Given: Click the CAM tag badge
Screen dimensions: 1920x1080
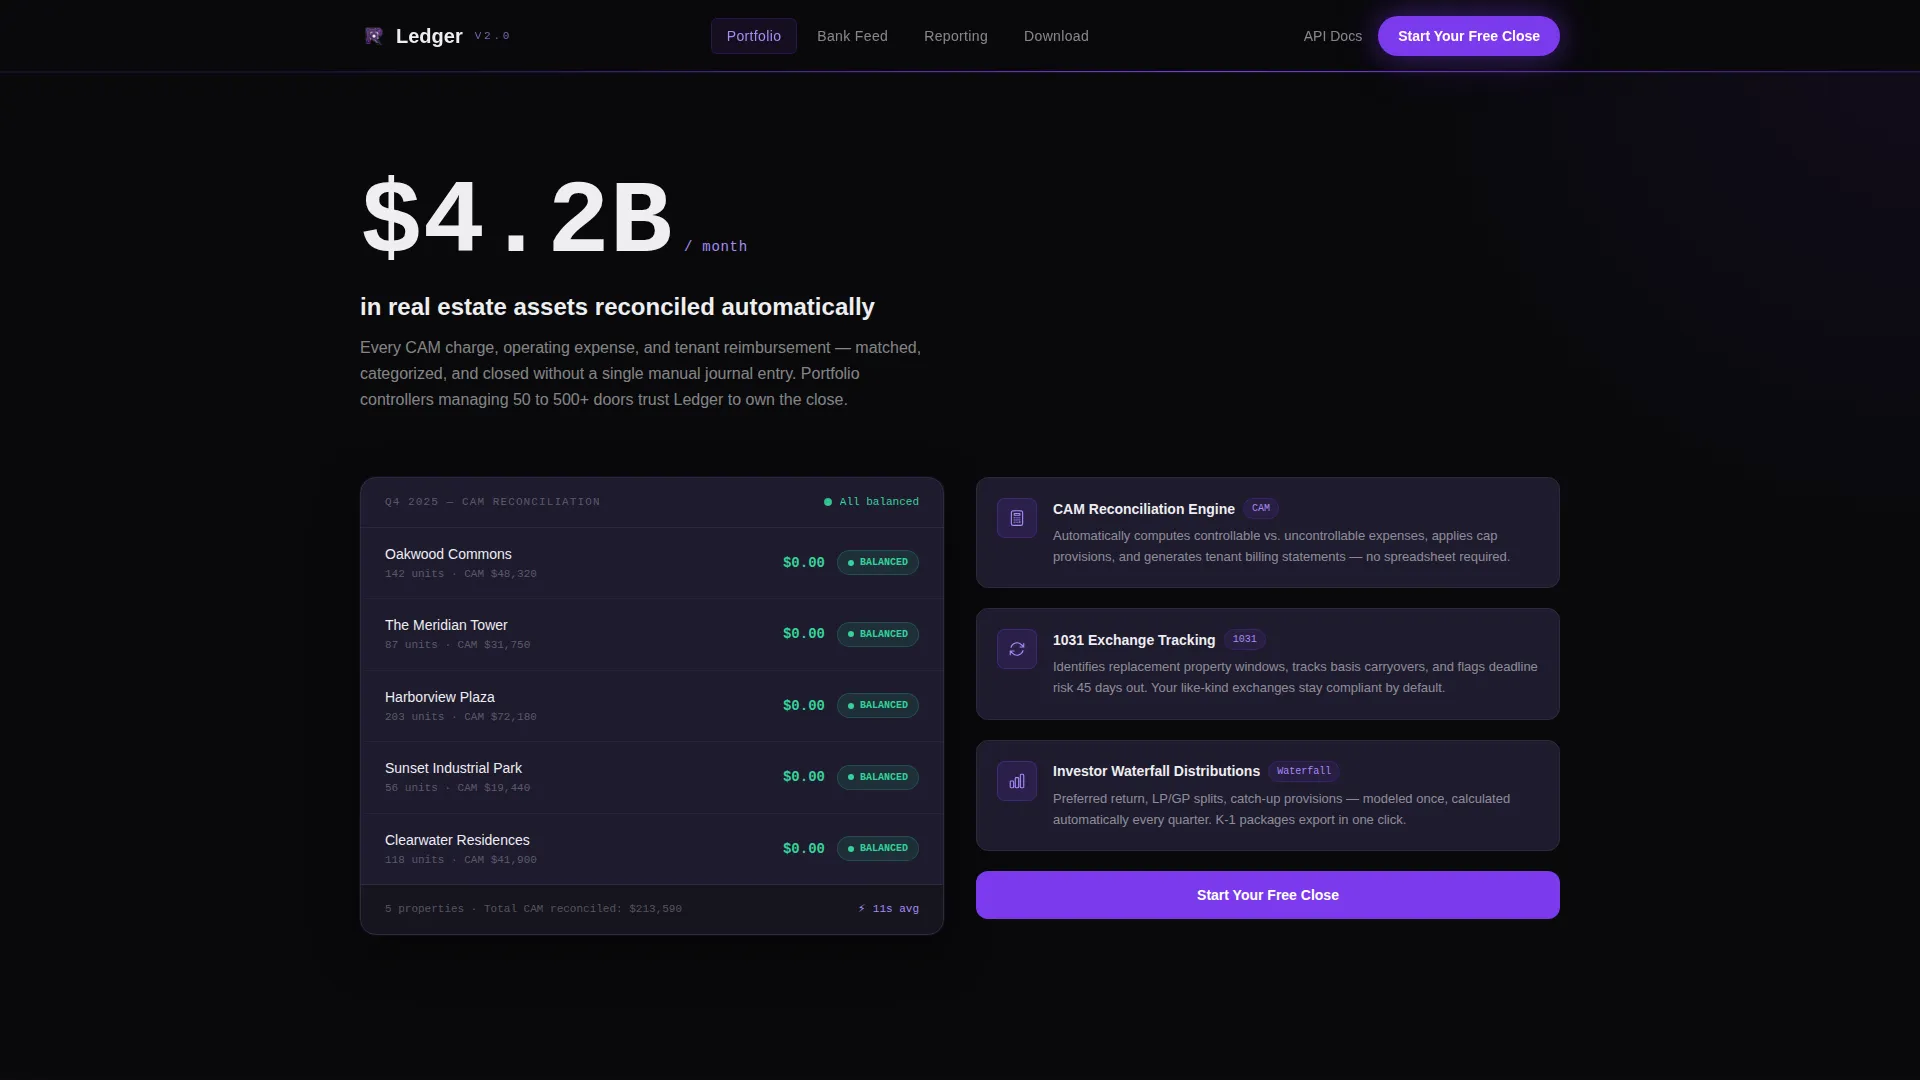Looking at the screenshot, I should 1261,508.
